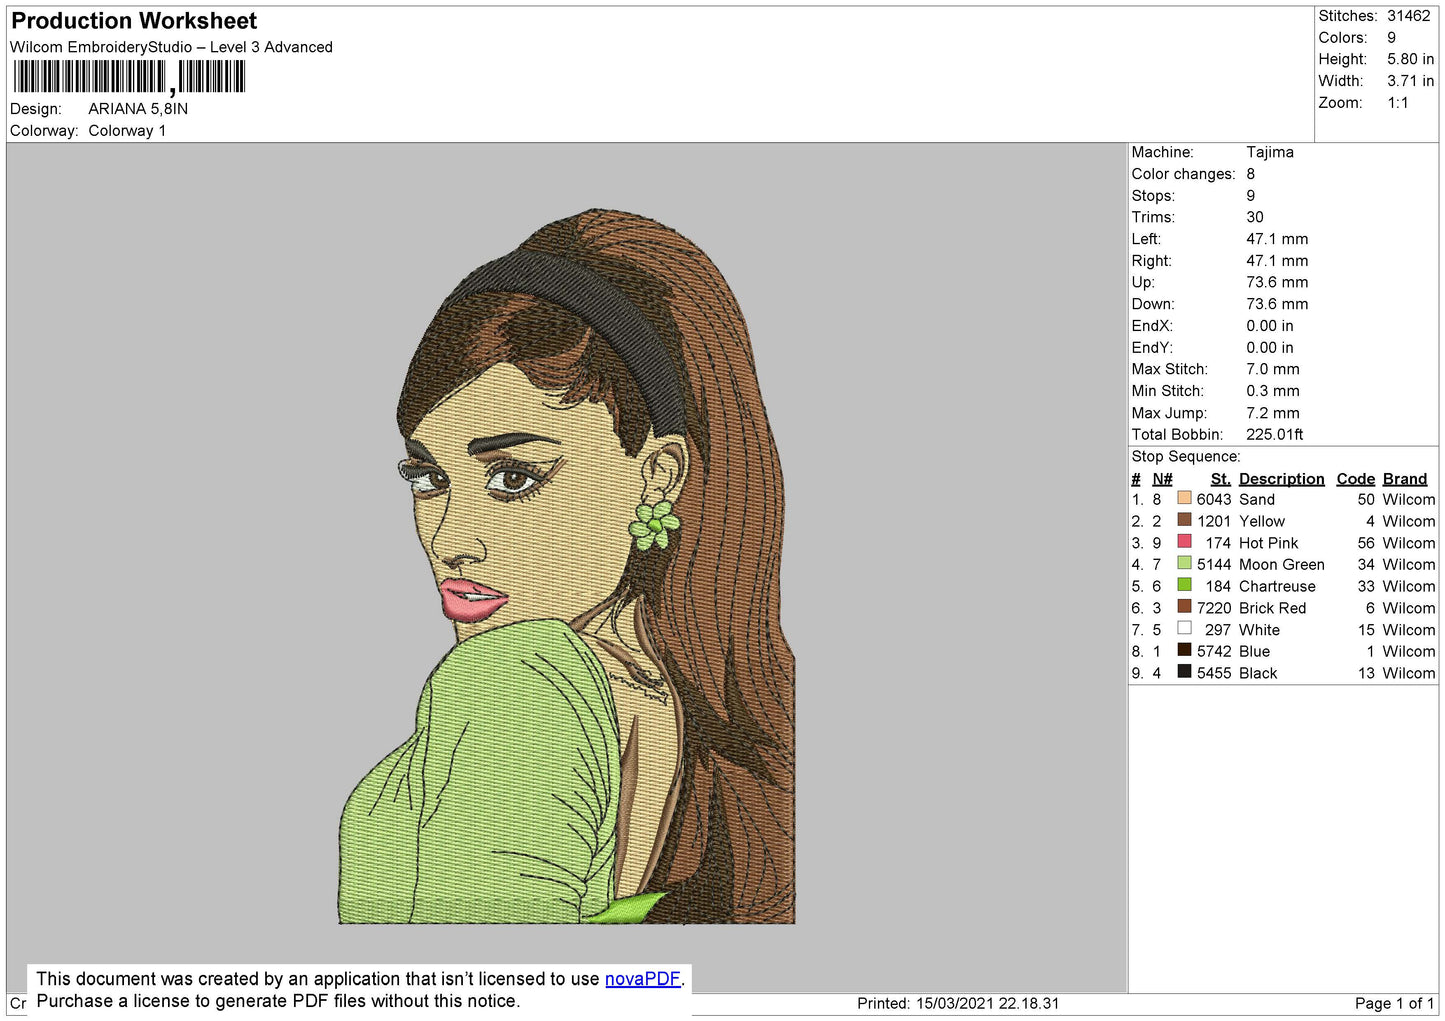This screenshot has height=1021, width=1445.
Task: Click the height value '5.80 in'
Action: [1410, 59]
